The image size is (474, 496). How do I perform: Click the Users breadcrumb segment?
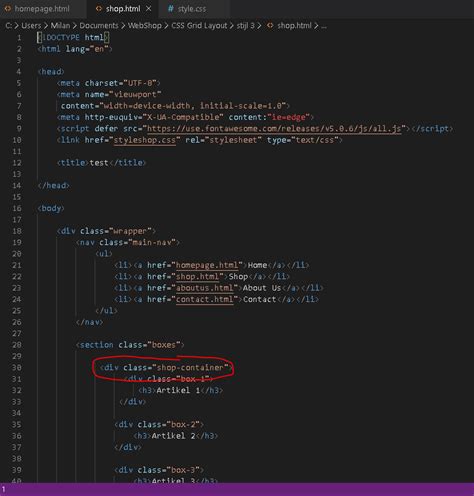[x=31, y=26]
